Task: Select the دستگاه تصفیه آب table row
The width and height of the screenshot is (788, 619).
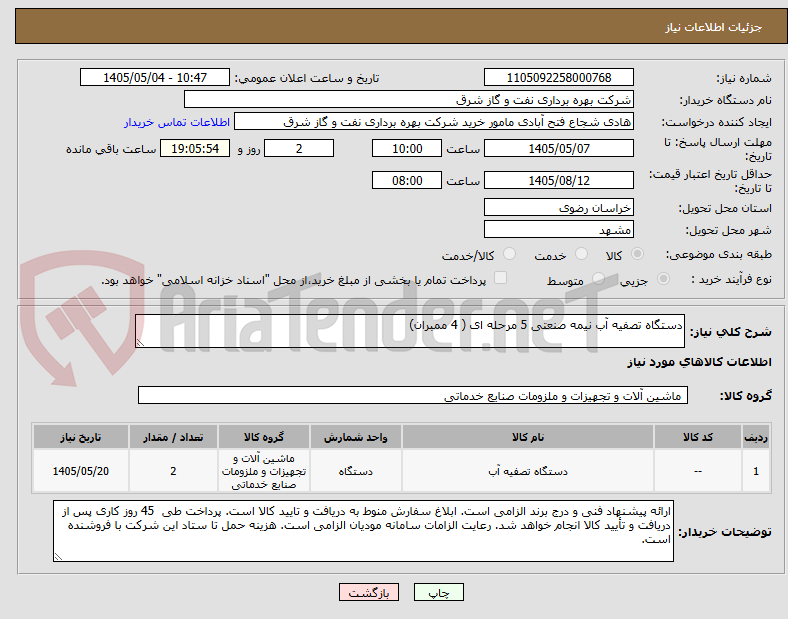Action: point(401,471)
